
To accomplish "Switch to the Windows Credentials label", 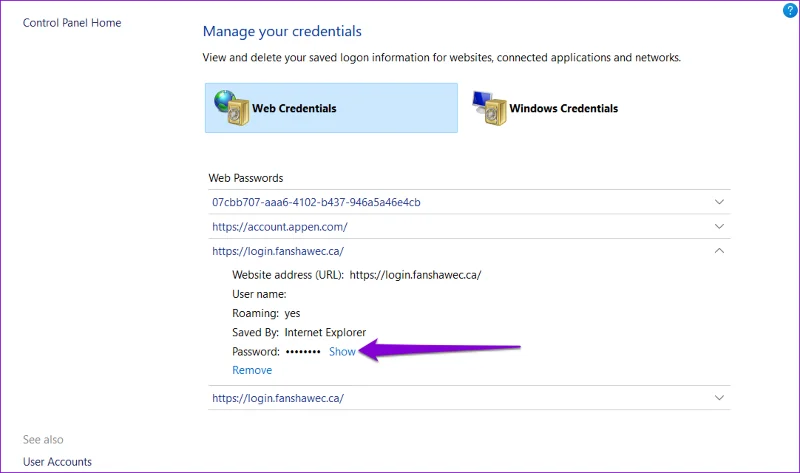I will tap(564, 108).
